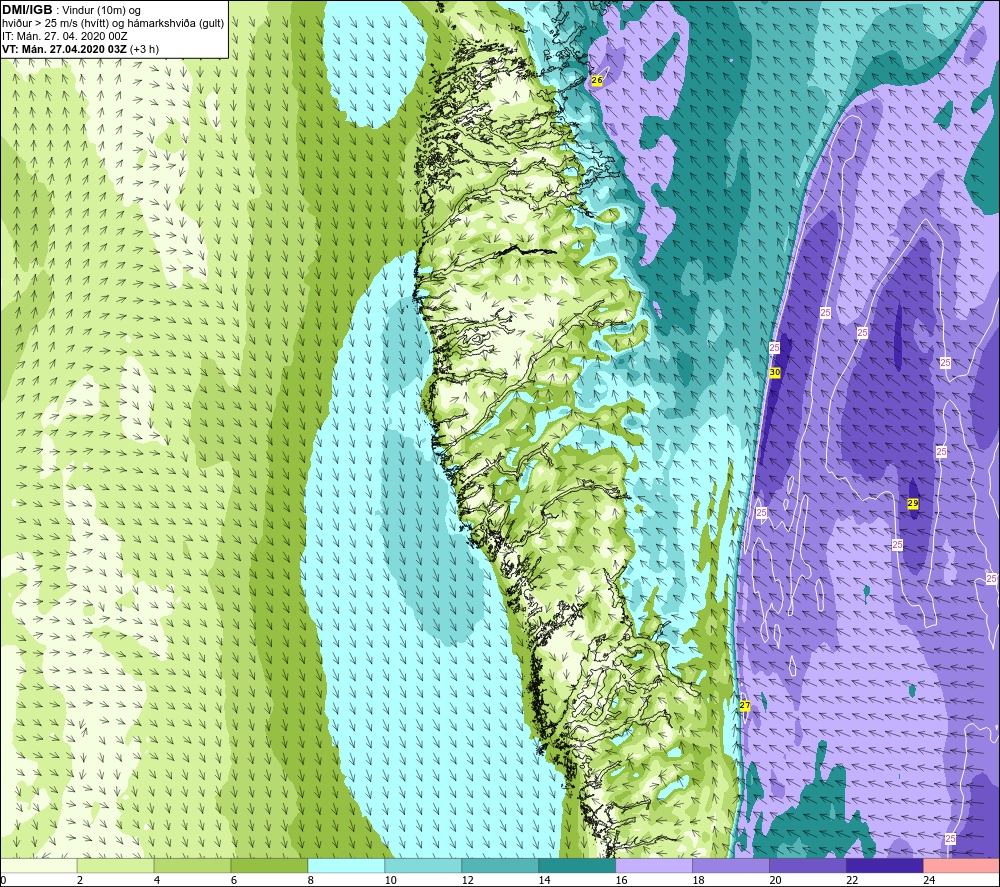The width and height of the screenshot is (1000, 887).
Task: Click the yellow "26" gust maximum label
Action: click(597, 80)
